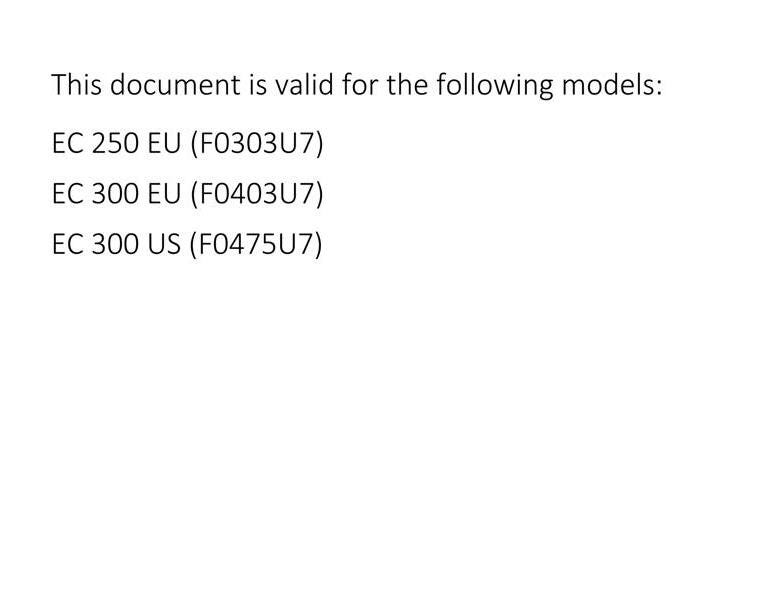Click the word "models:" in the heading
Screen dimensions: 764x589
point(612,84)
